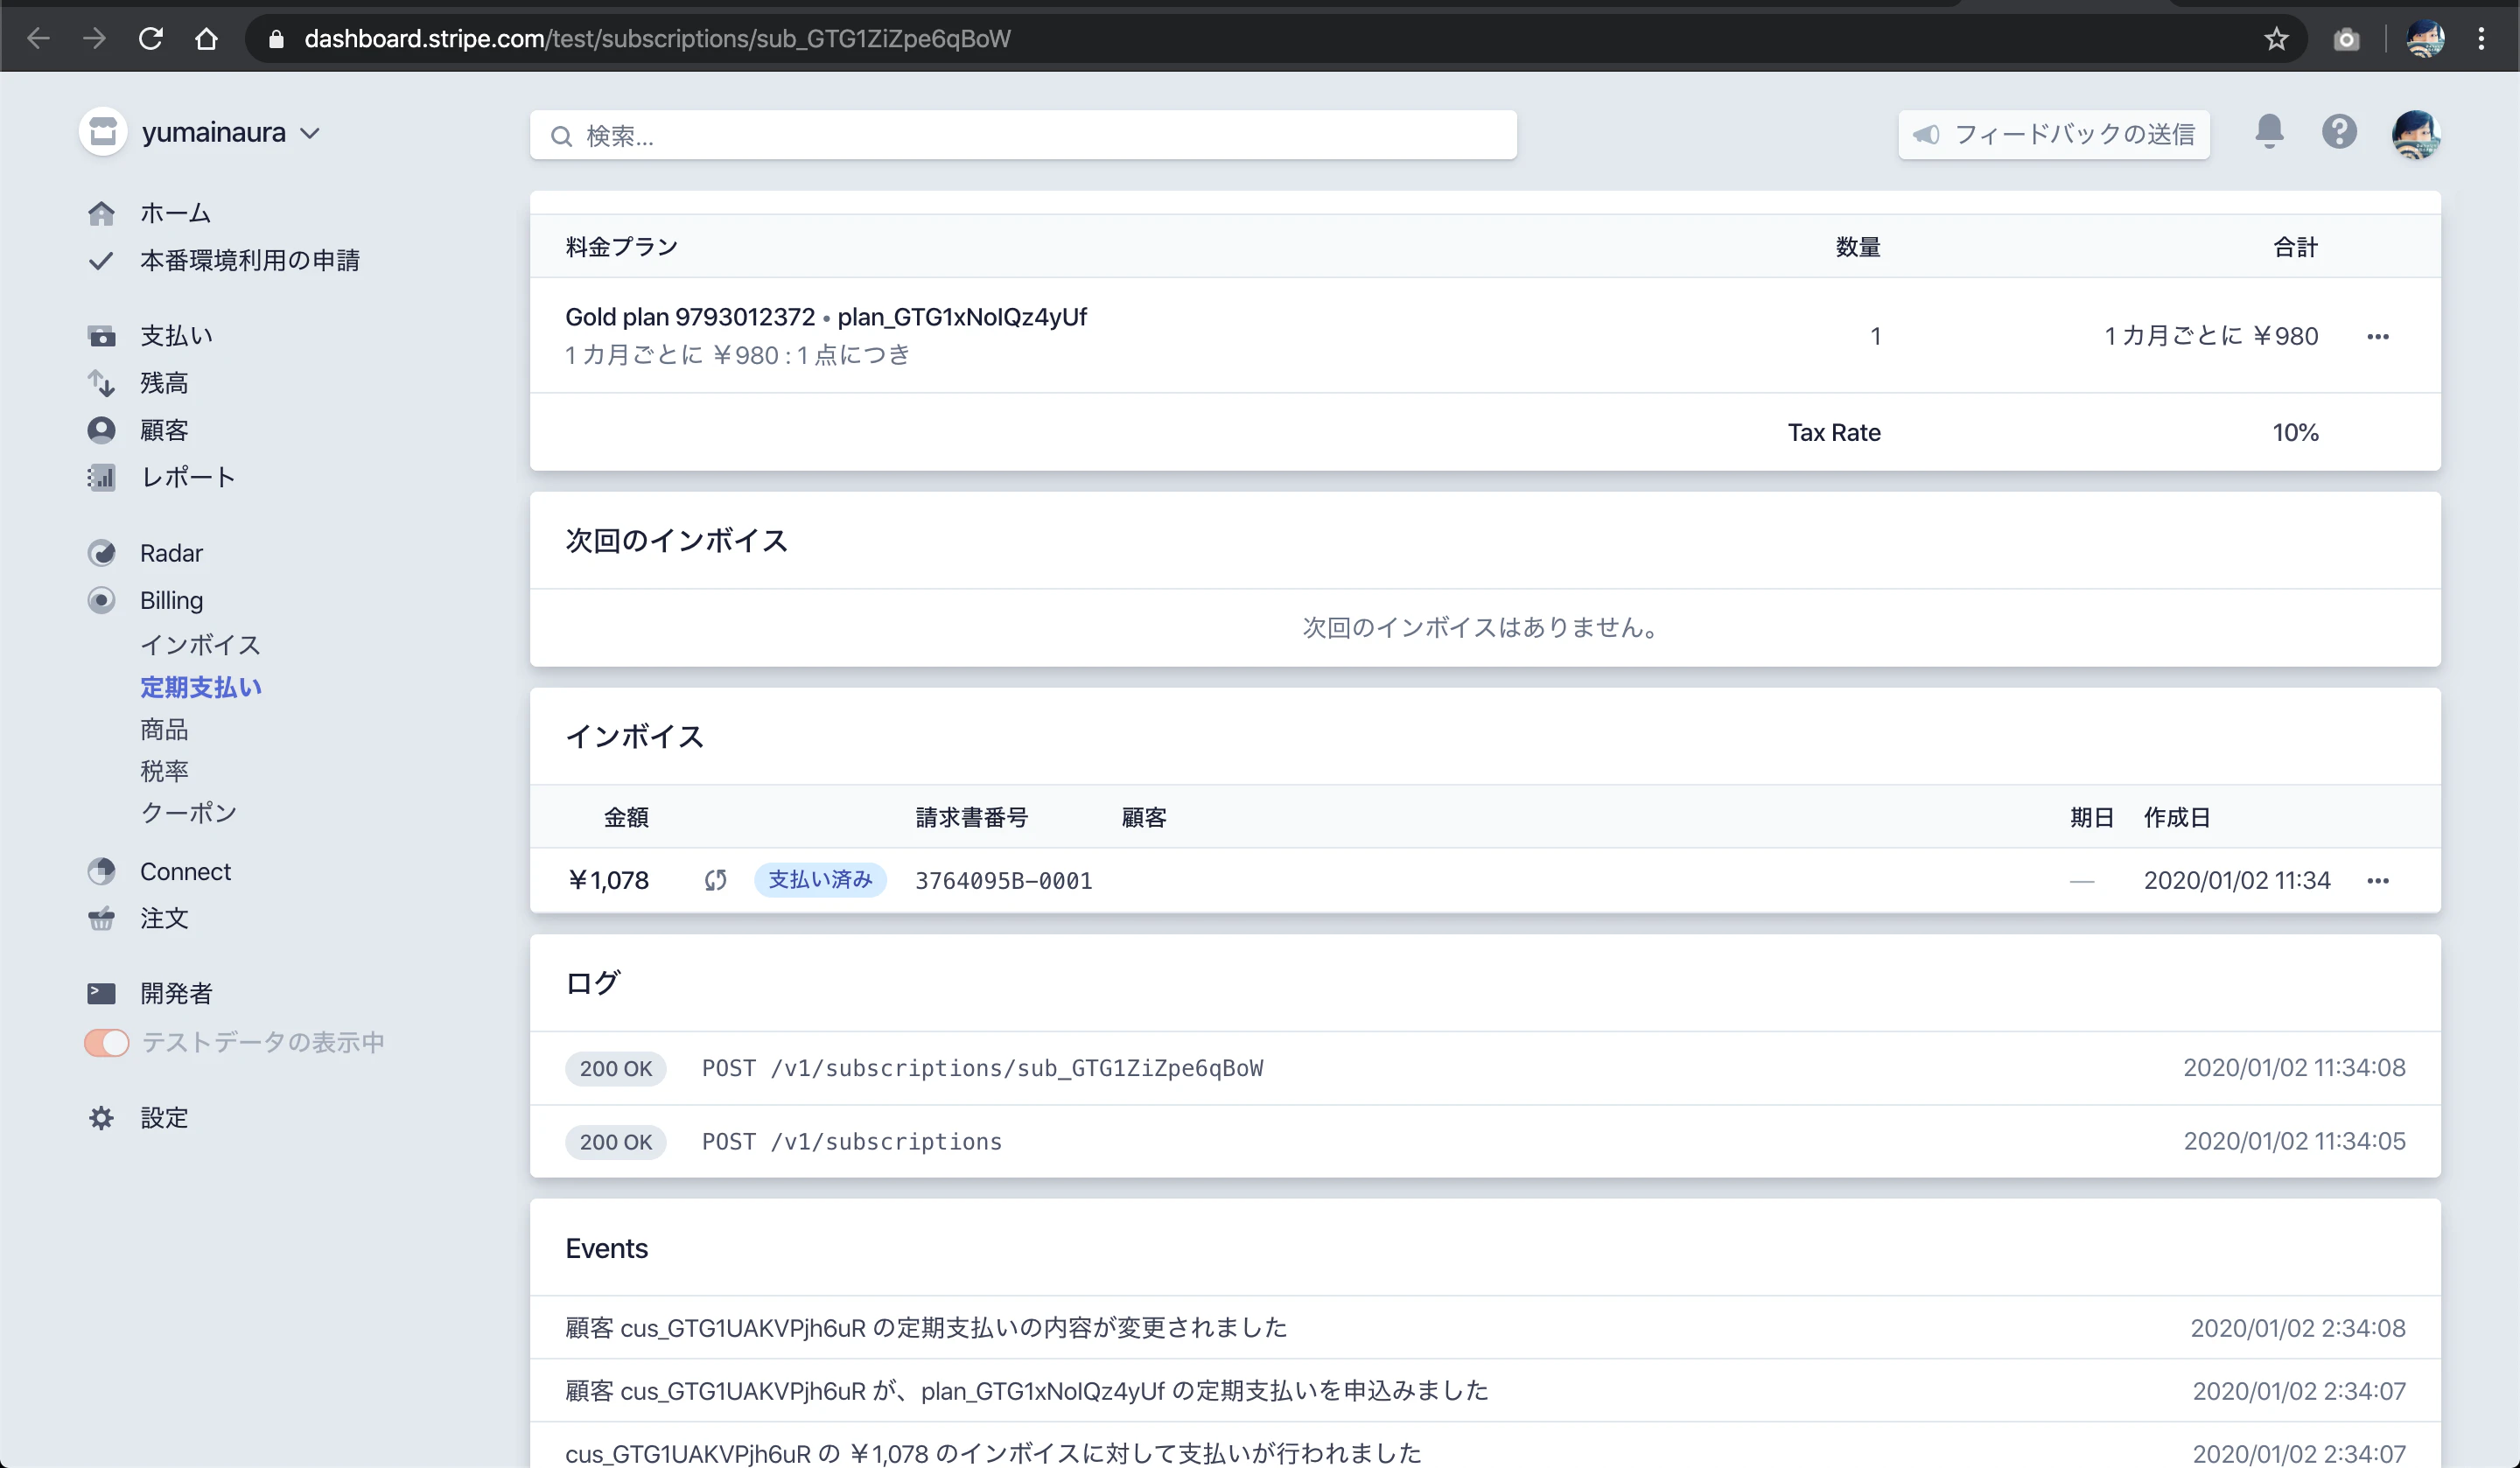The image size is (2520, 1468).
Task: Click フィードバックの送信 button
Action: (2054, 134)
